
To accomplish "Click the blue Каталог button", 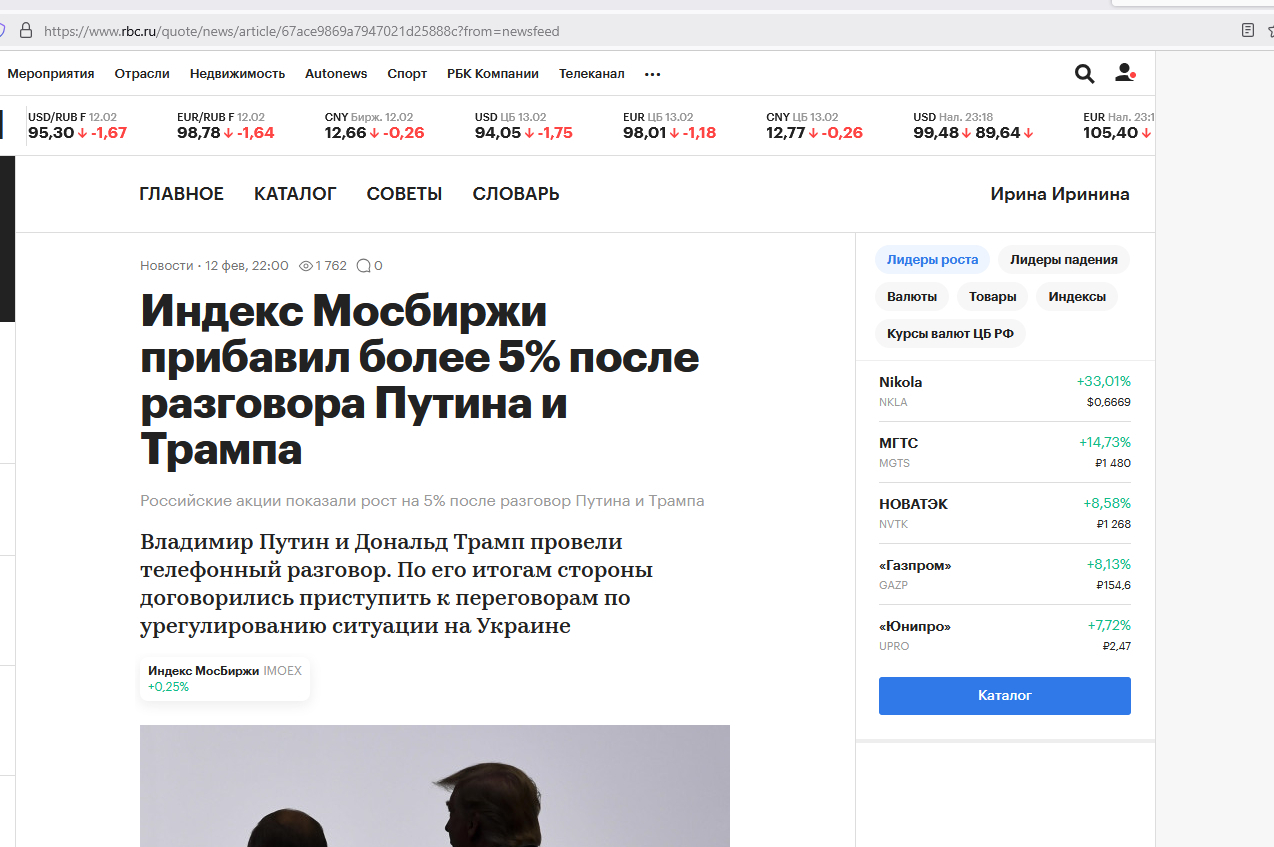I will point(1005,695).
